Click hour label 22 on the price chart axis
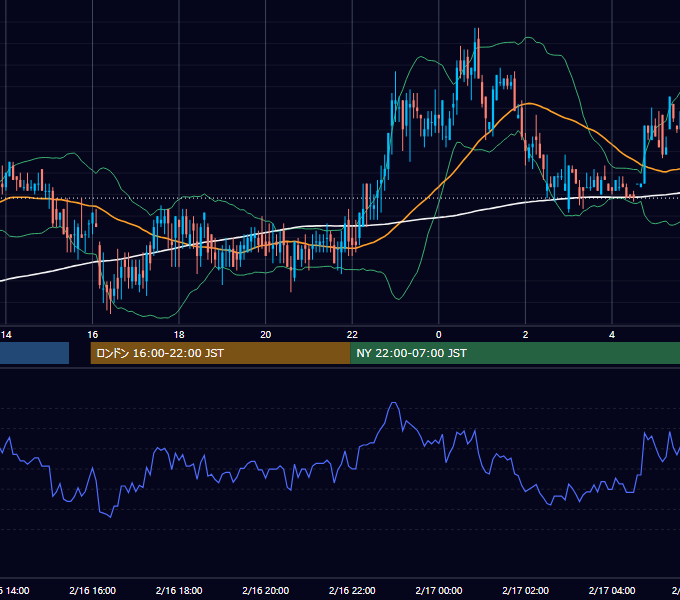Viewport: 680px width, 600px height. pyautogui.click(x=352, y=334)
